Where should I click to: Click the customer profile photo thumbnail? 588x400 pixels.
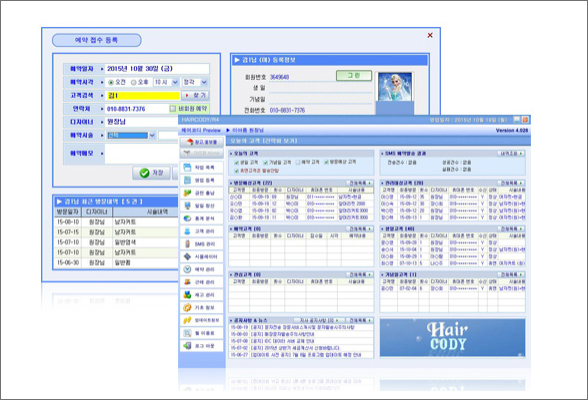click(395, 87)
